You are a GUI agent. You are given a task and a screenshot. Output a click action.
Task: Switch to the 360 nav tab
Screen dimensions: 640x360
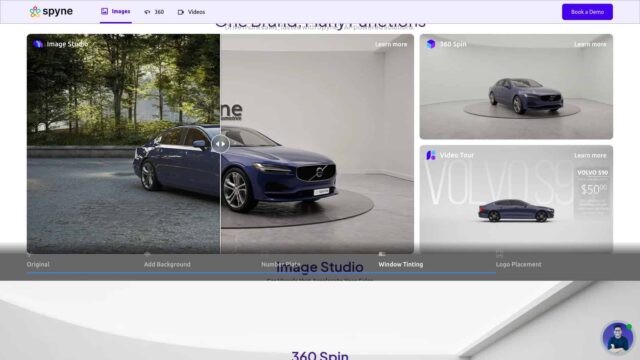tap(154, 12)
